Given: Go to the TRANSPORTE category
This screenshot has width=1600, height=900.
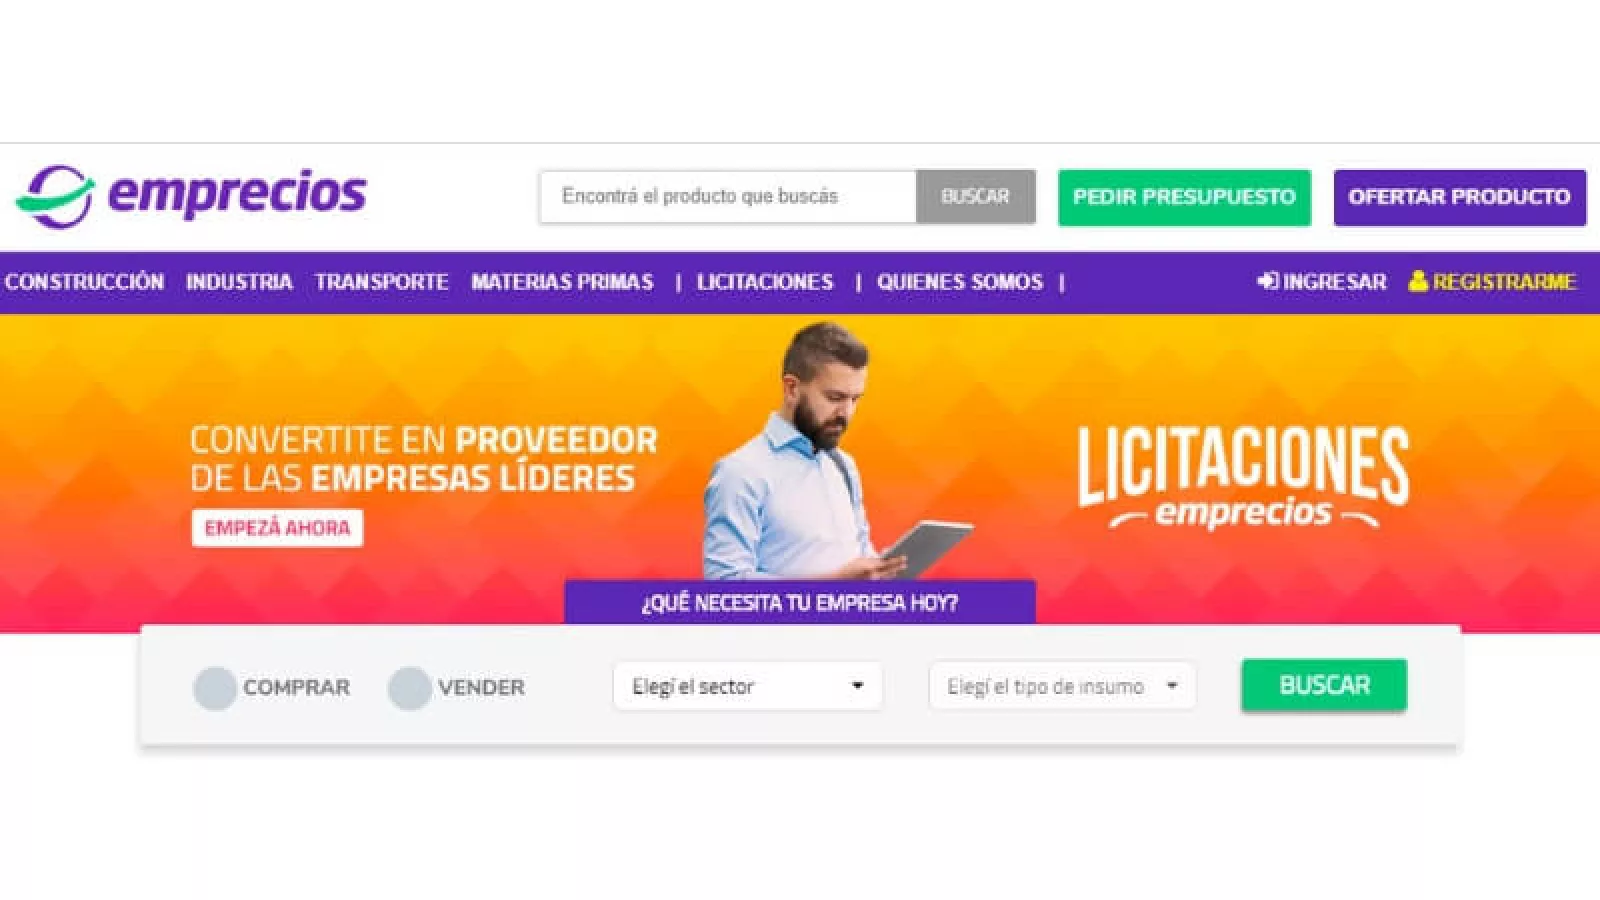Looking at the screenshot, I should [382, 282].
